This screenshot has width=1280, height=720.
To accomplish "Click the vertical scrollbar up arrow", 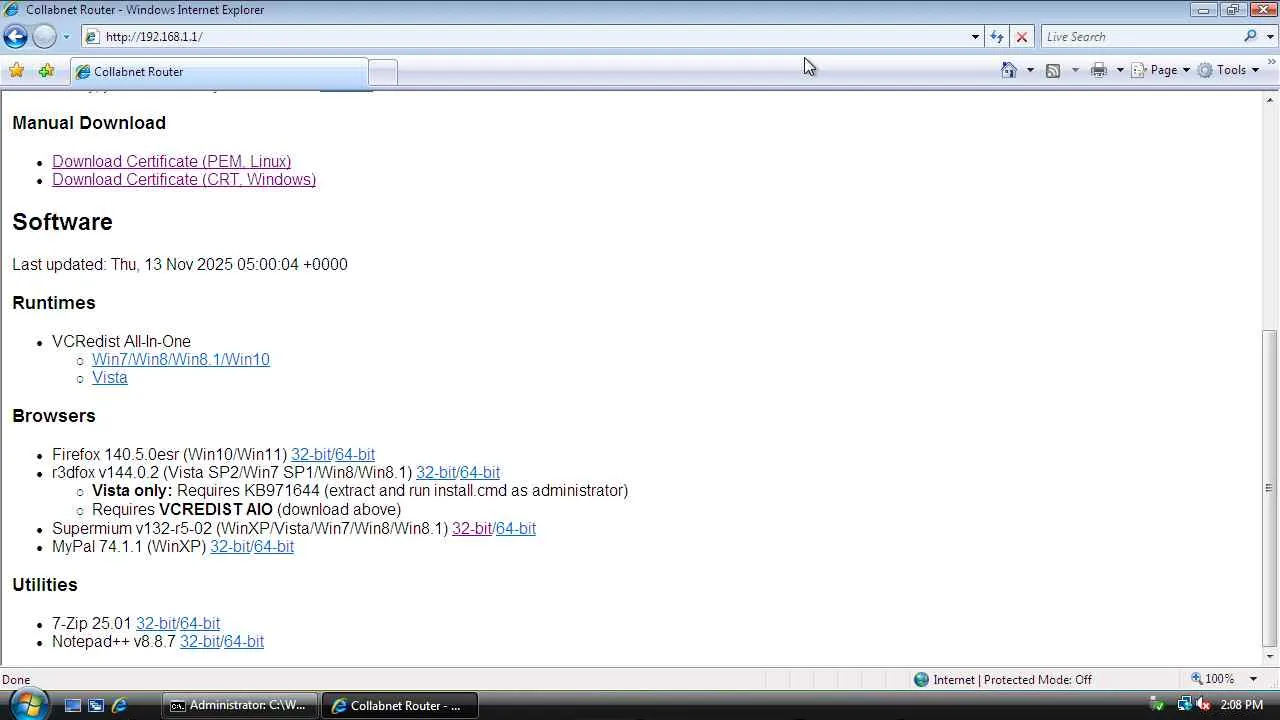I will pyautogui.click(x=1271, y=100).
